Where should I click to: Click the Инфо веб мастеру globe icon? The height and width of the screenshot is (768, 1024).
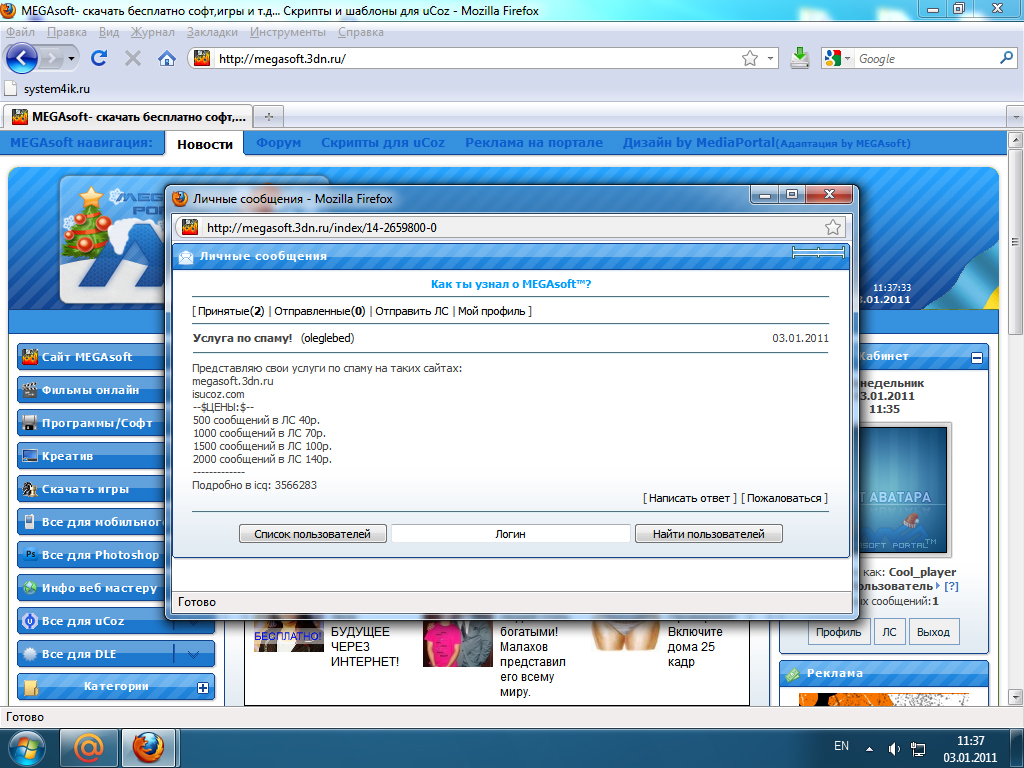point(30,588)
